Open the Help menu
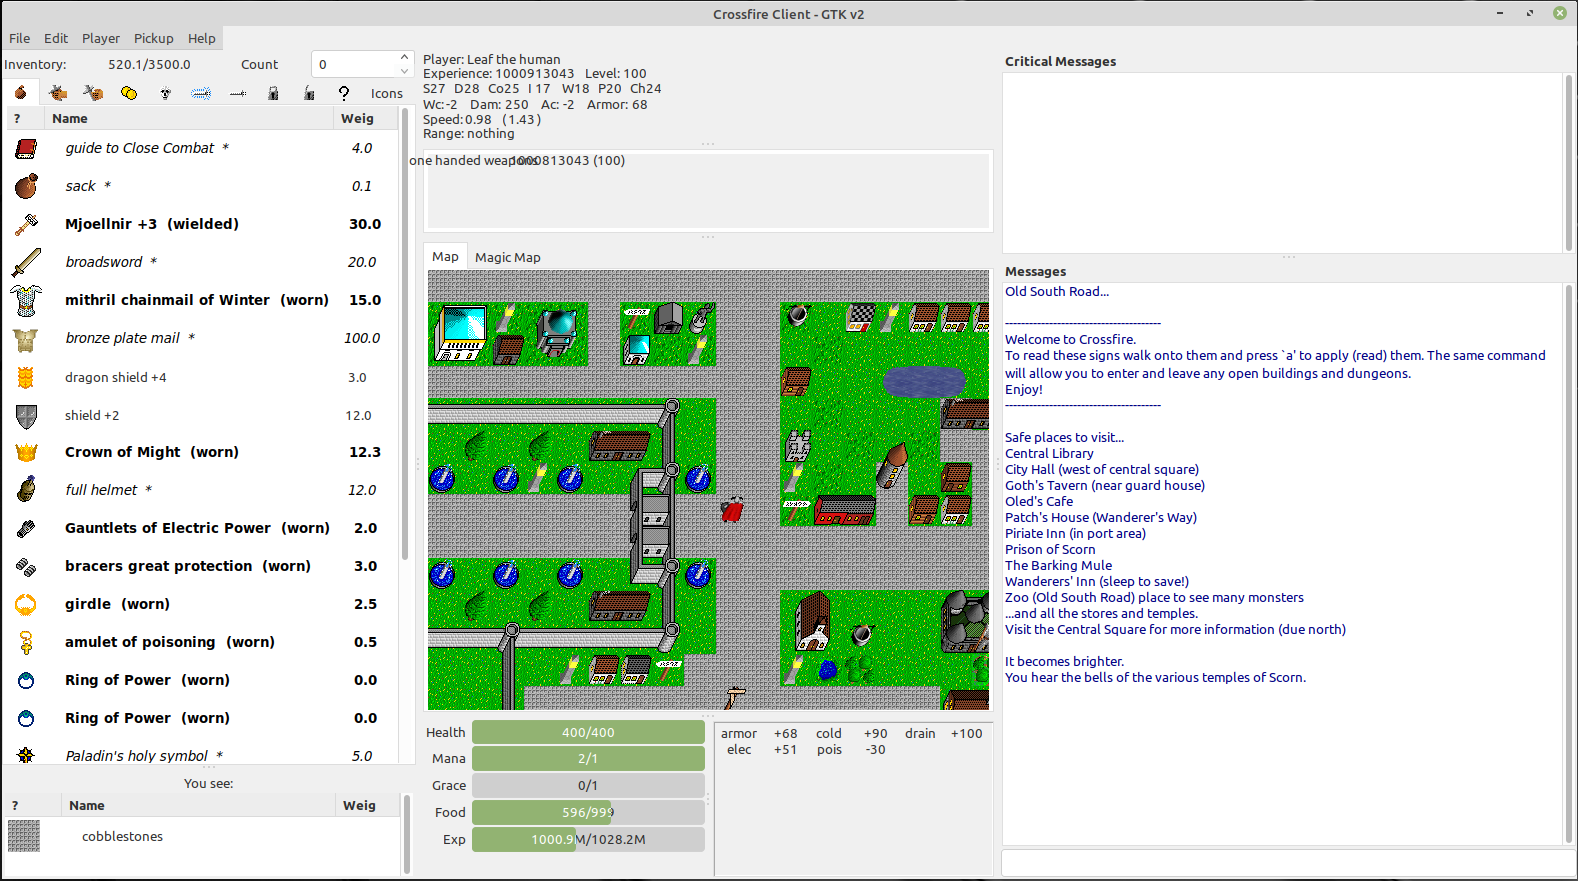1578x881 pixels. tap(202, 38)
